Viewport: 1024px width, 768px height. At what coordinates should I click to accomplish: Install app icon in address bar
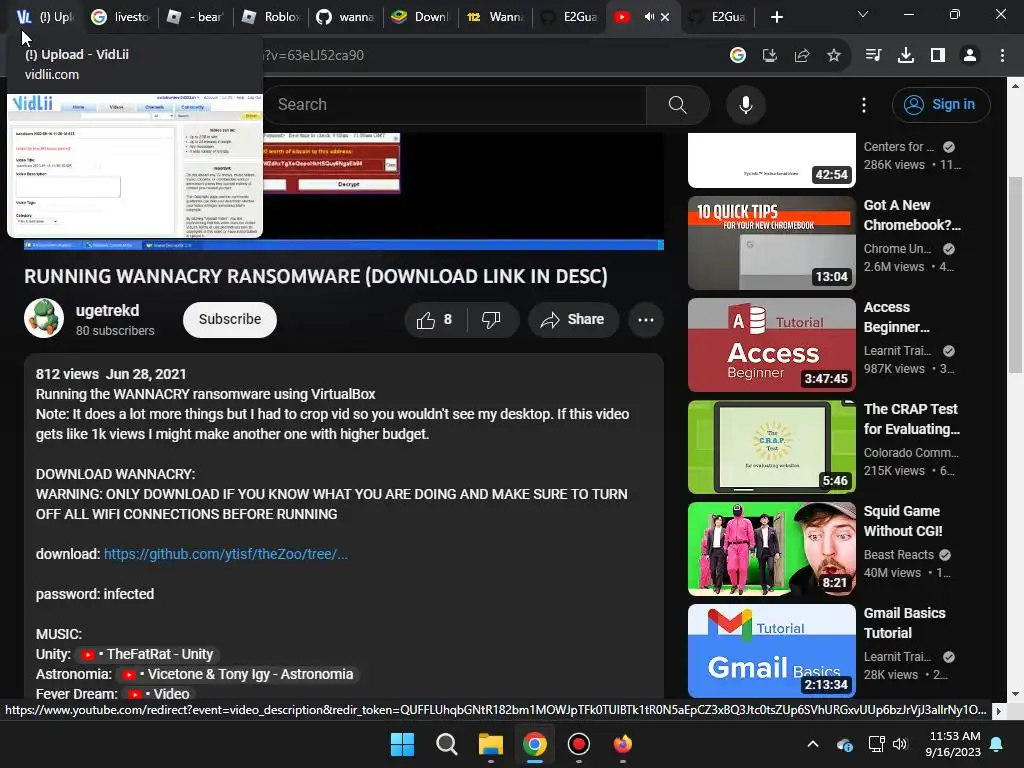pos(770,56)
